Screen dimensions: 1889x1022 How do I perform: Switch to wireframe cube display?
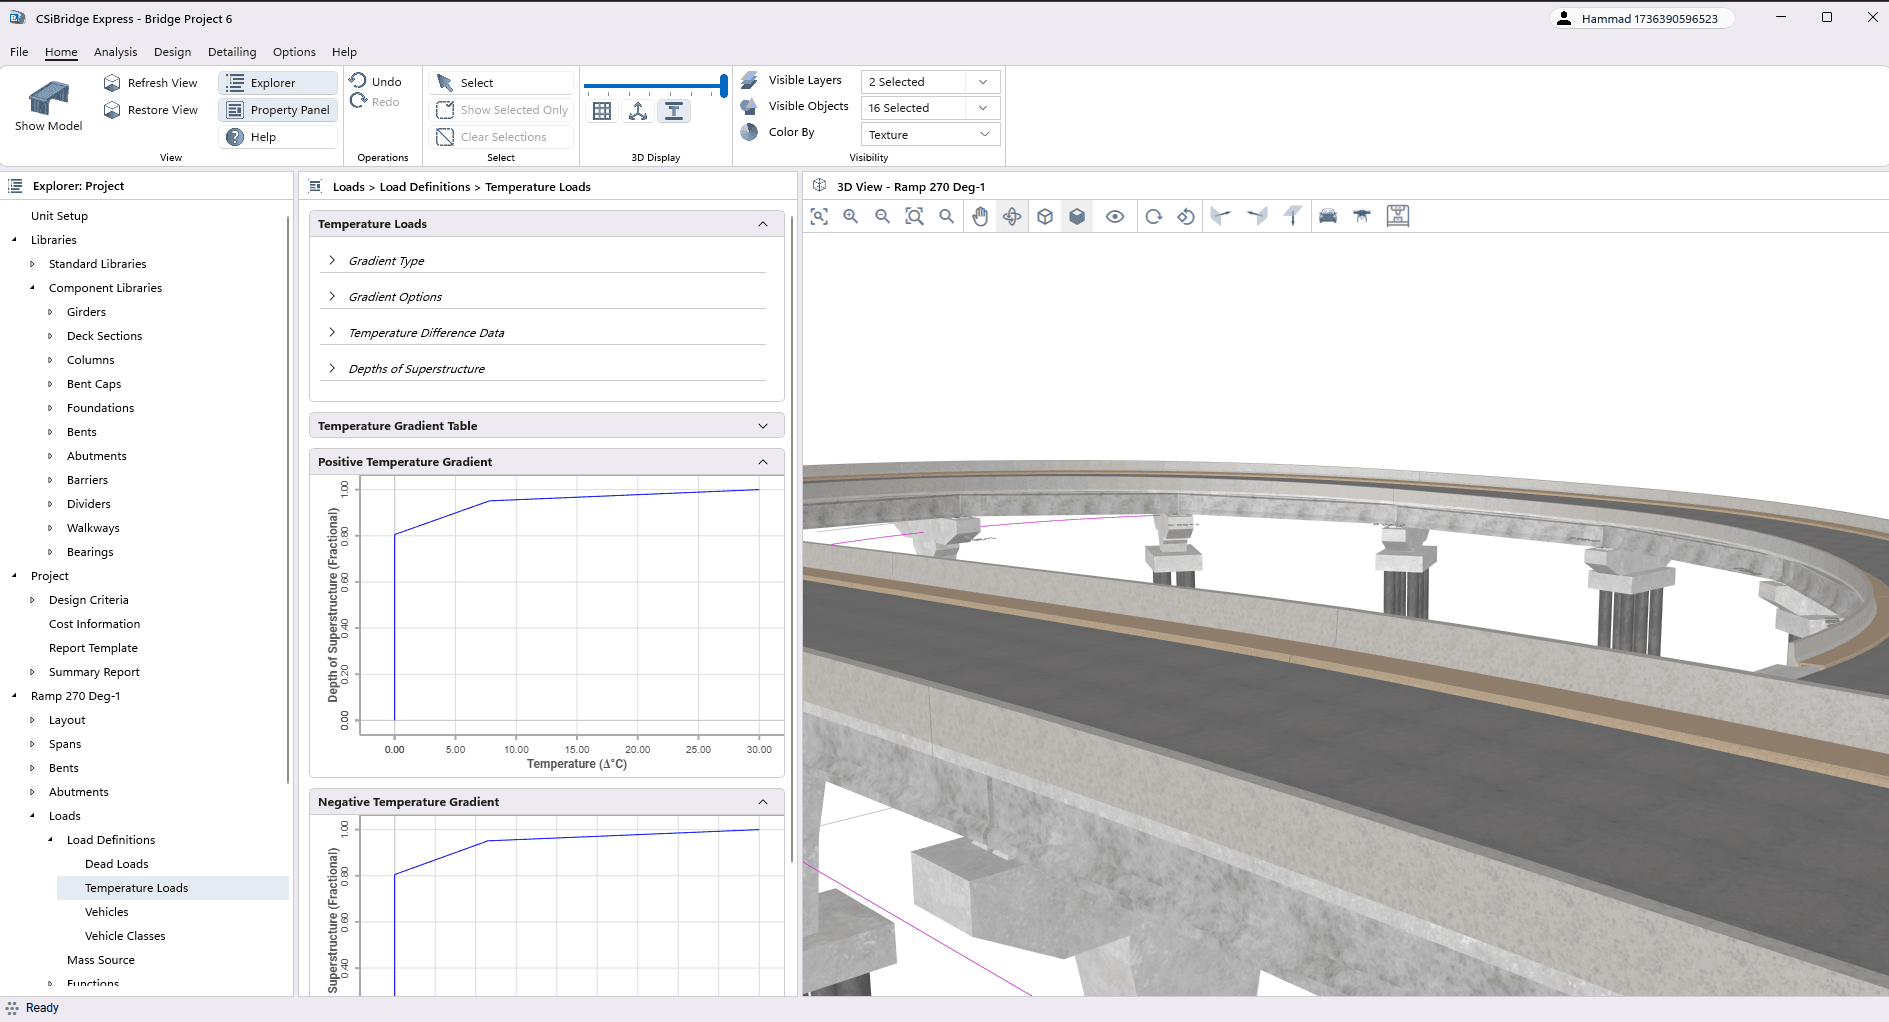[x=1045, y=217]
